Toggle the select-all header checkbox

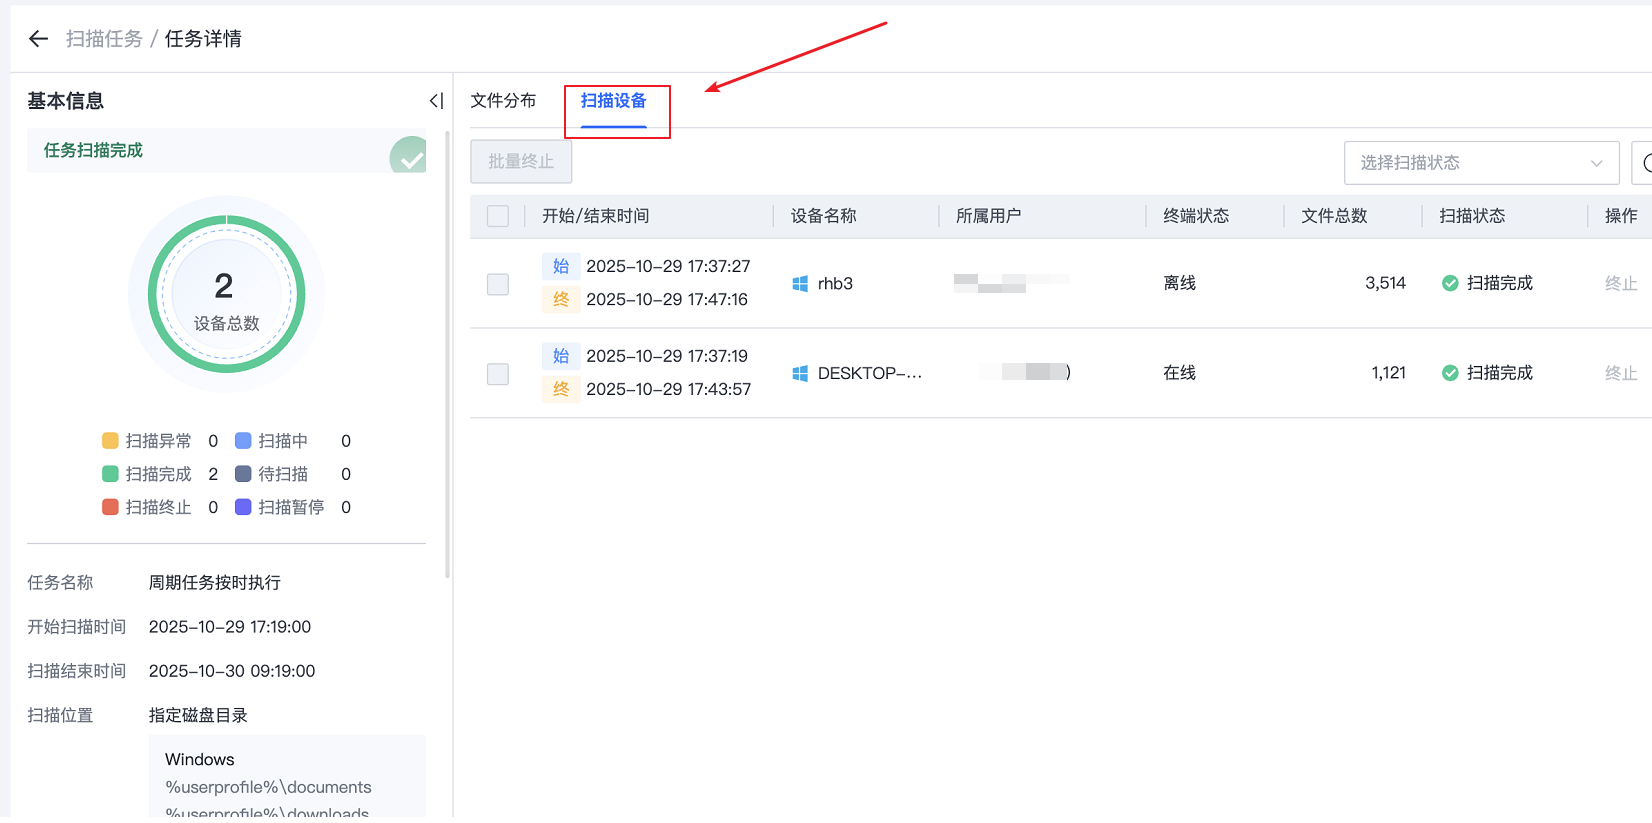(x=498, y=216)
